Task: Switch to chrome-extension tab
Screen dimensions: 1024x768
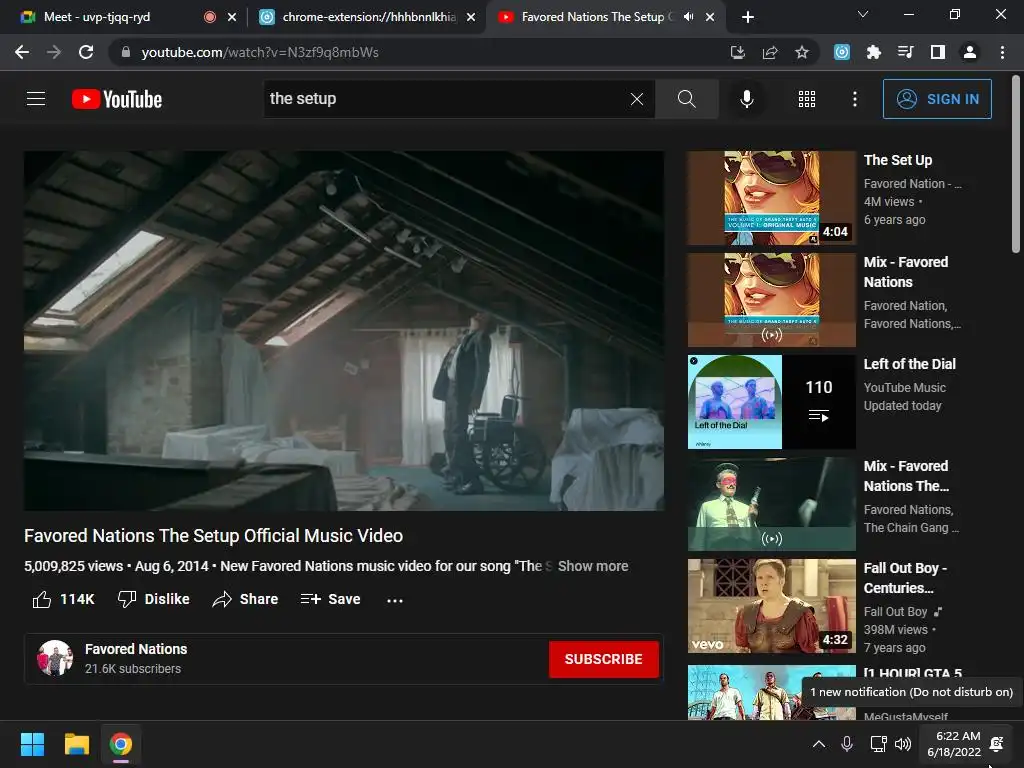Action: (x=367, y=17)
